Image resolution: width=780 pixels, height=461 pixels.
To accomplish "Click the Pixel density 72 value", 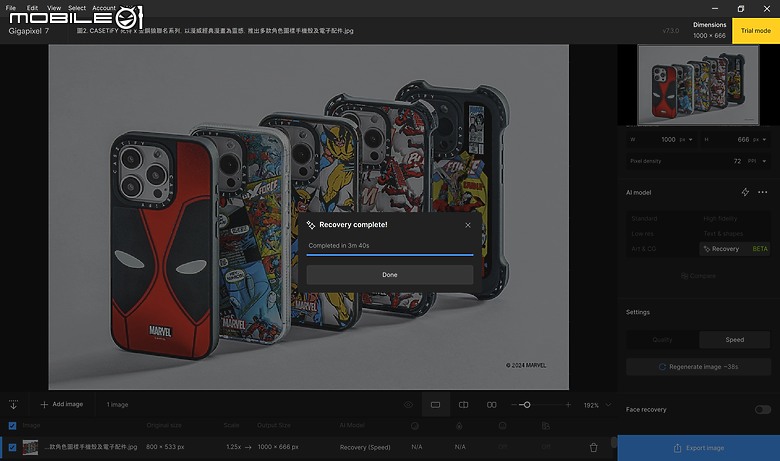I will click(x=737, y=161).
